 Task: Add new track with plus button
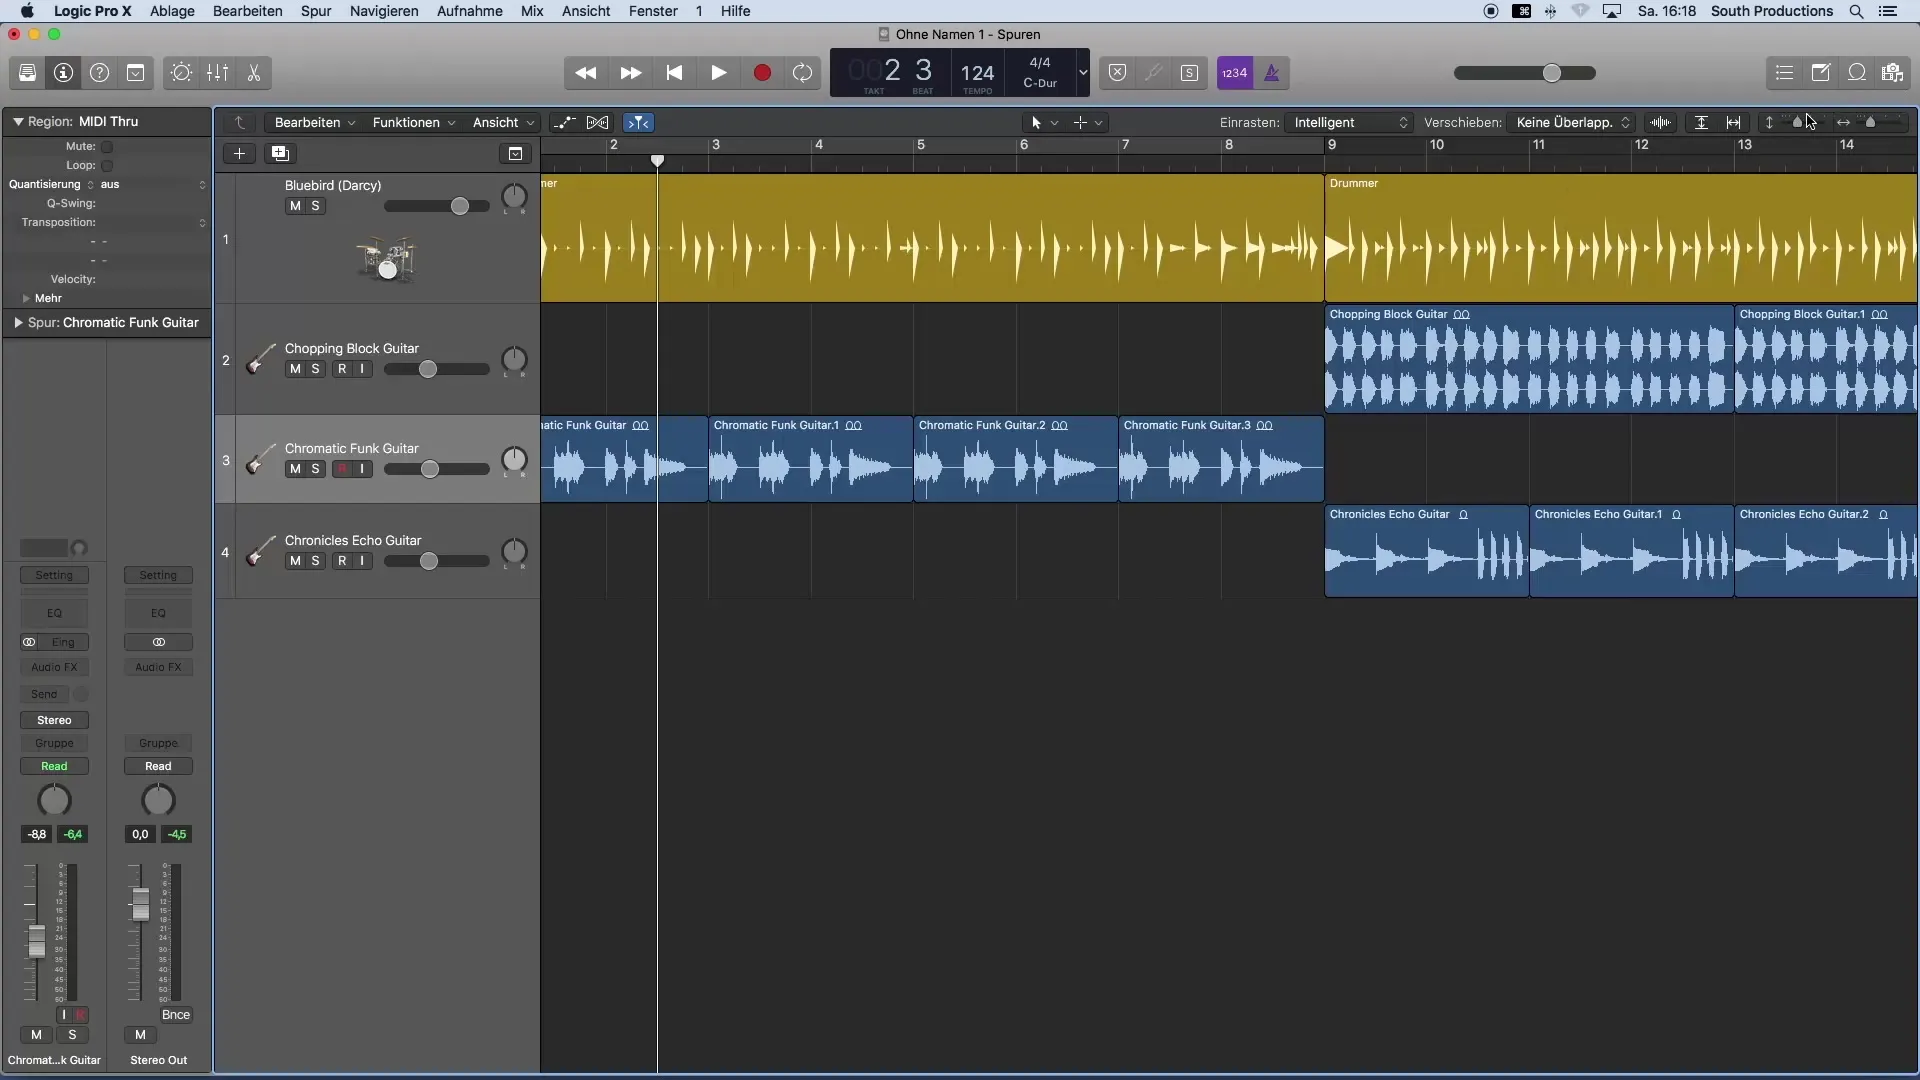click(x=239, y=153)
